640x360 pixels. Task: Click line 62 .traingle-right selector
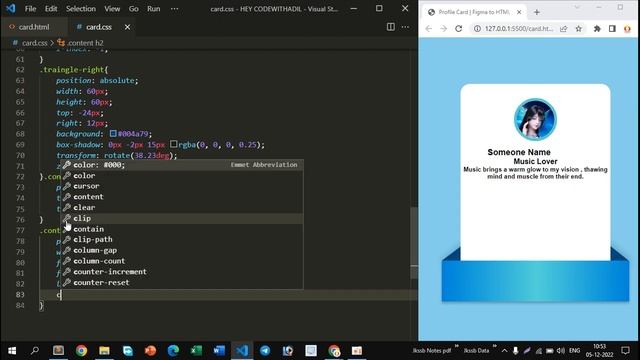tap(74, 70)
